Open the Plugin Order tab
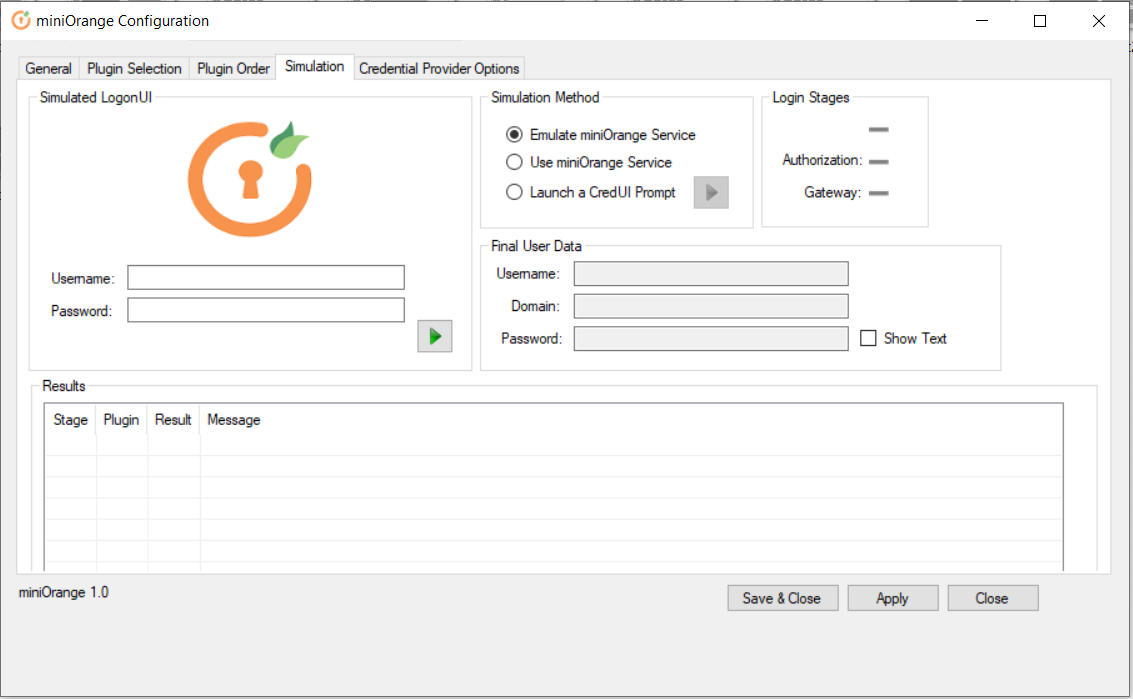This screenshot has height=699, width=1133. [233, 69]
